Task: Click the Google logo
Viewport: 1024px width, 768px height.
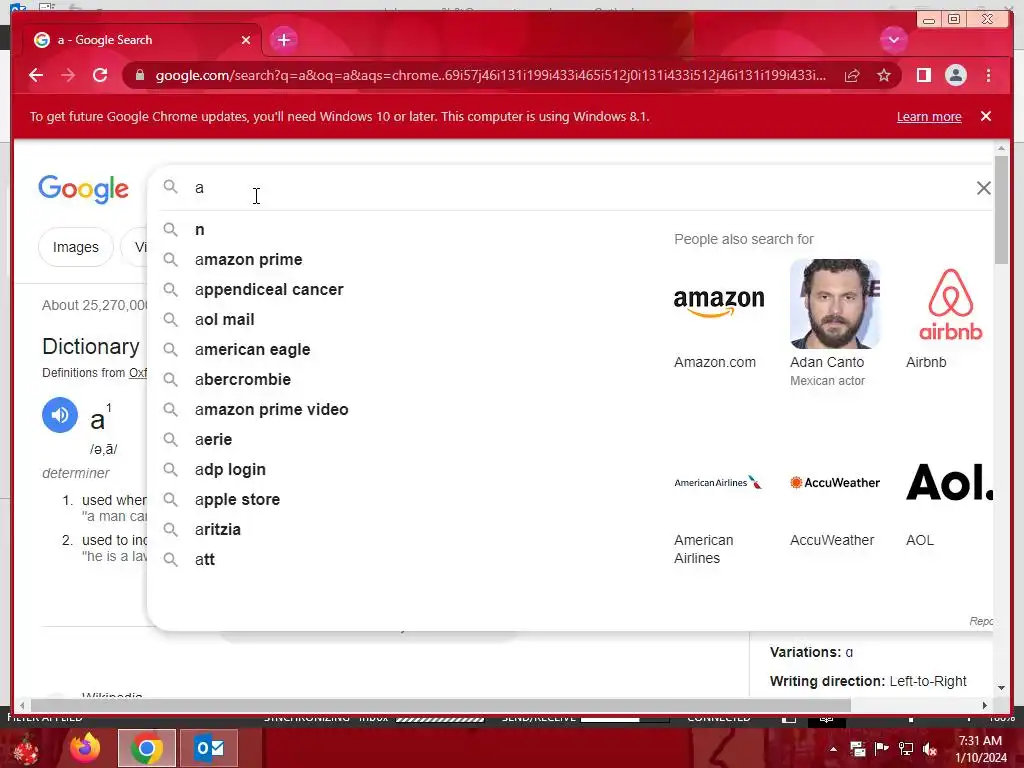Action: pyautogui.click(x=84, y=189)
